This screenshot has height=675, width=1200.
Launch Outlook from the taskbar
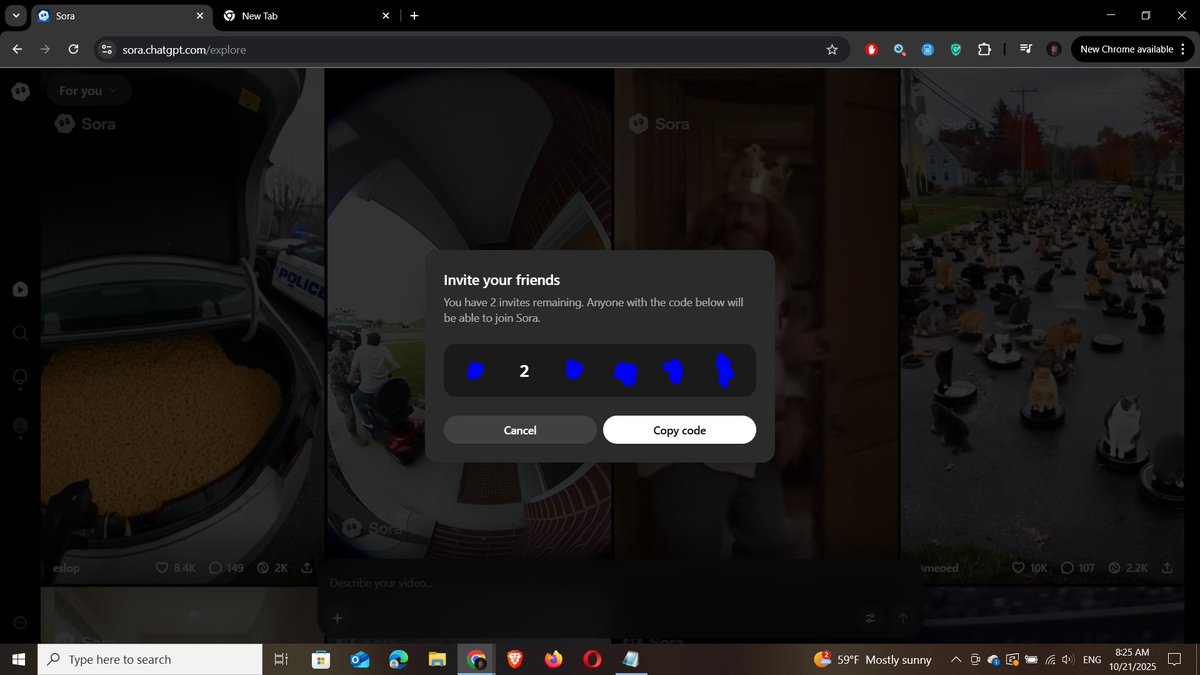[x=360, y=659]
